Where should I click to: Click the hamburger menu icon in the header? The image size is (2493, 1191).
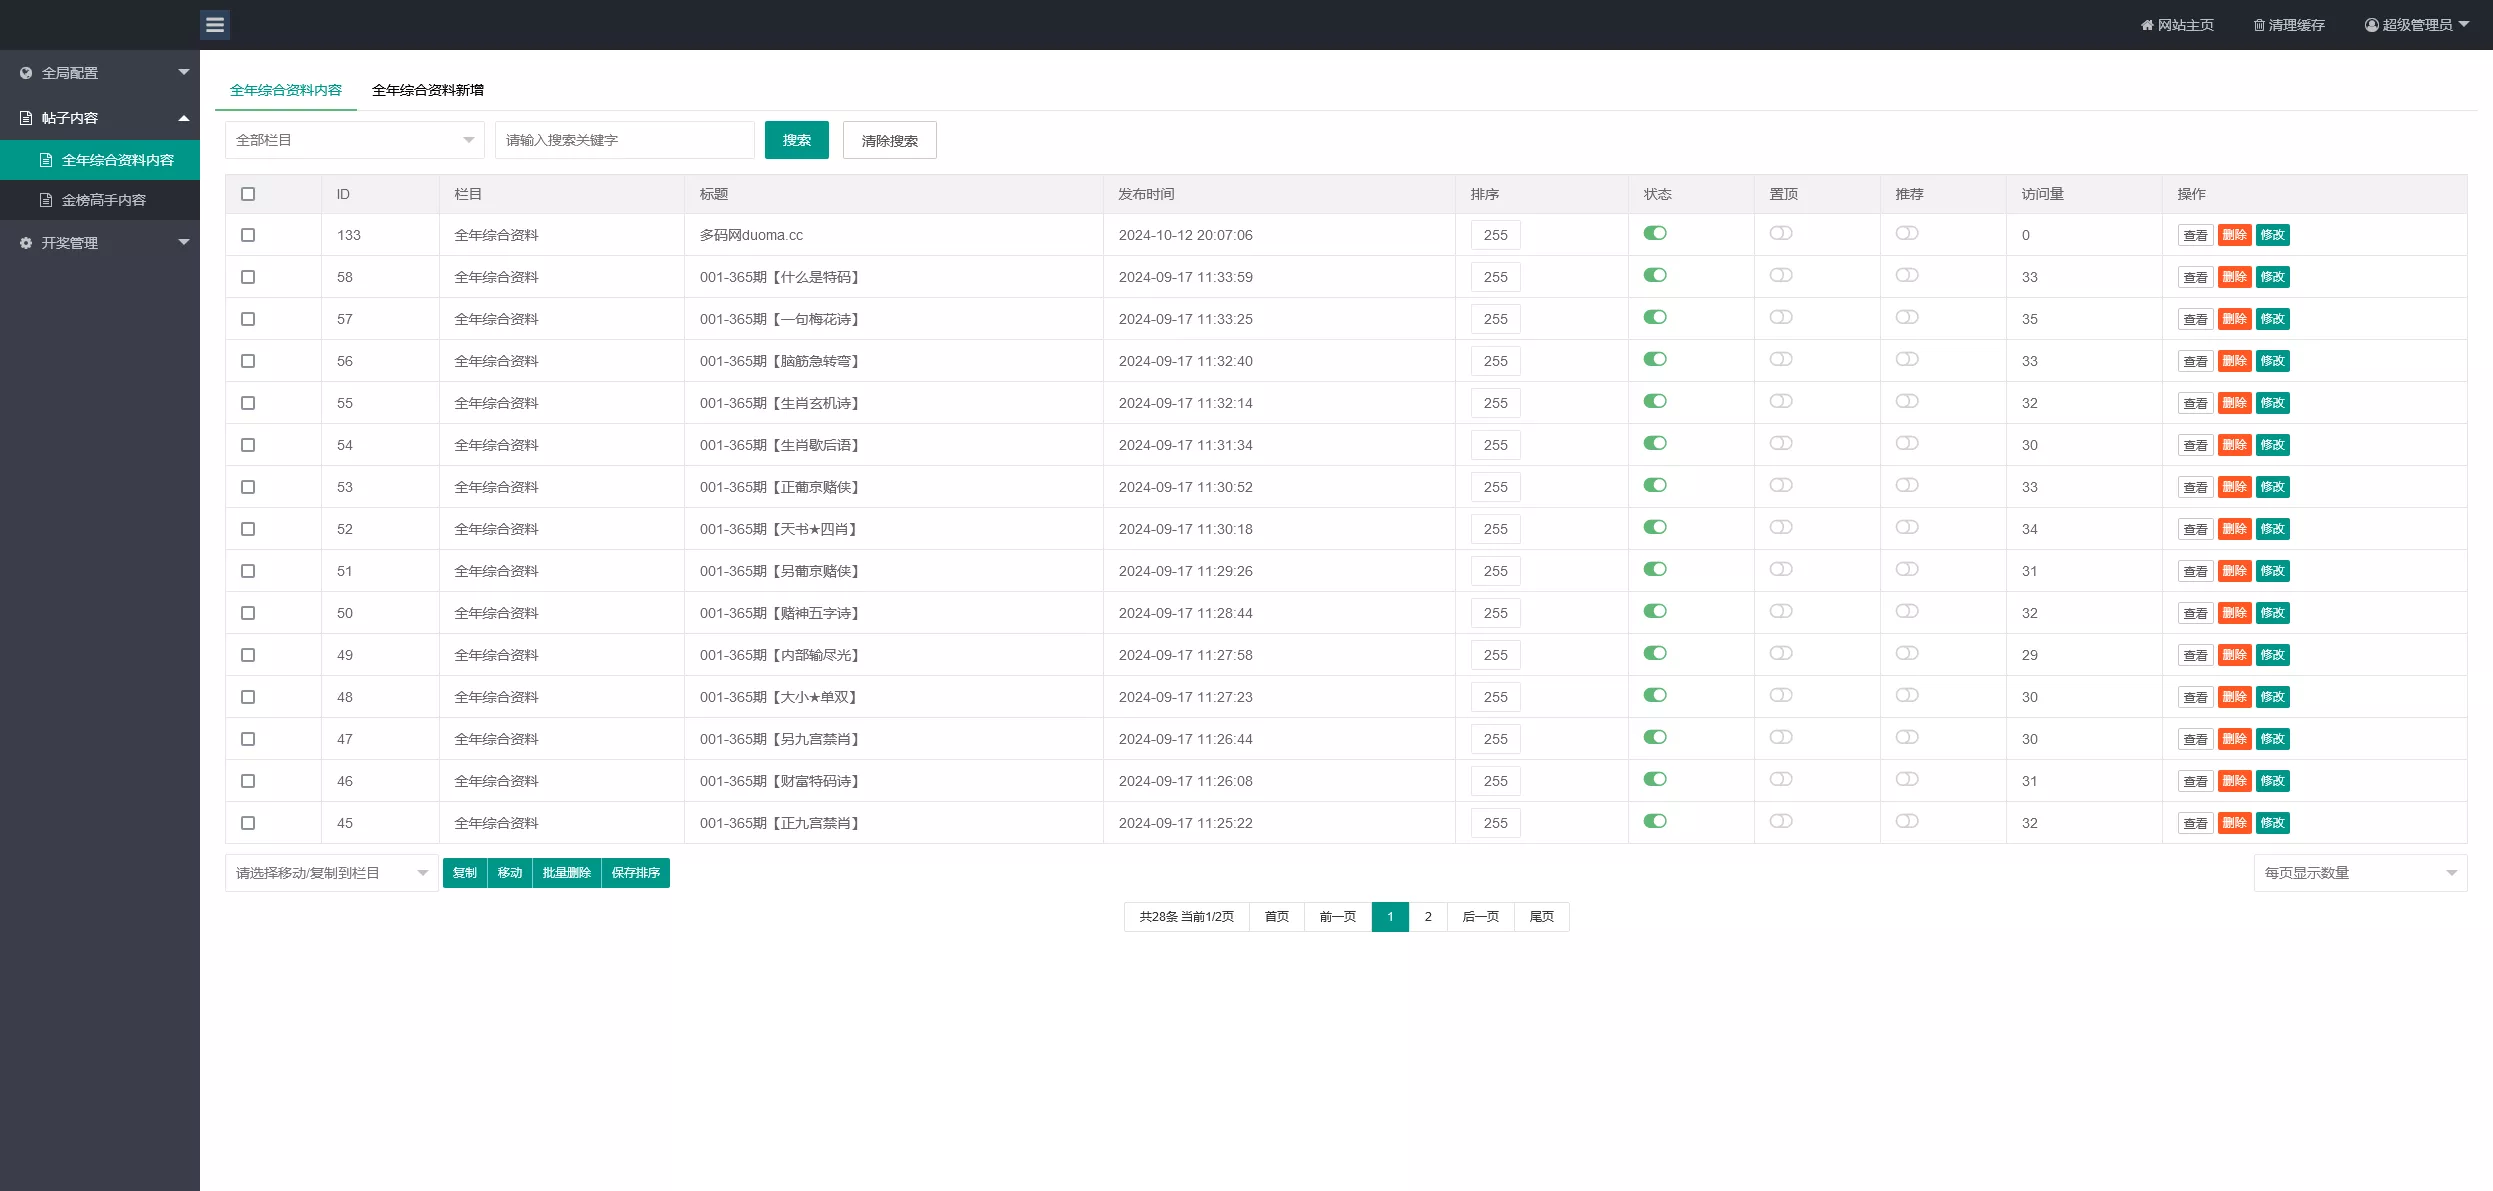pos(215,25)
